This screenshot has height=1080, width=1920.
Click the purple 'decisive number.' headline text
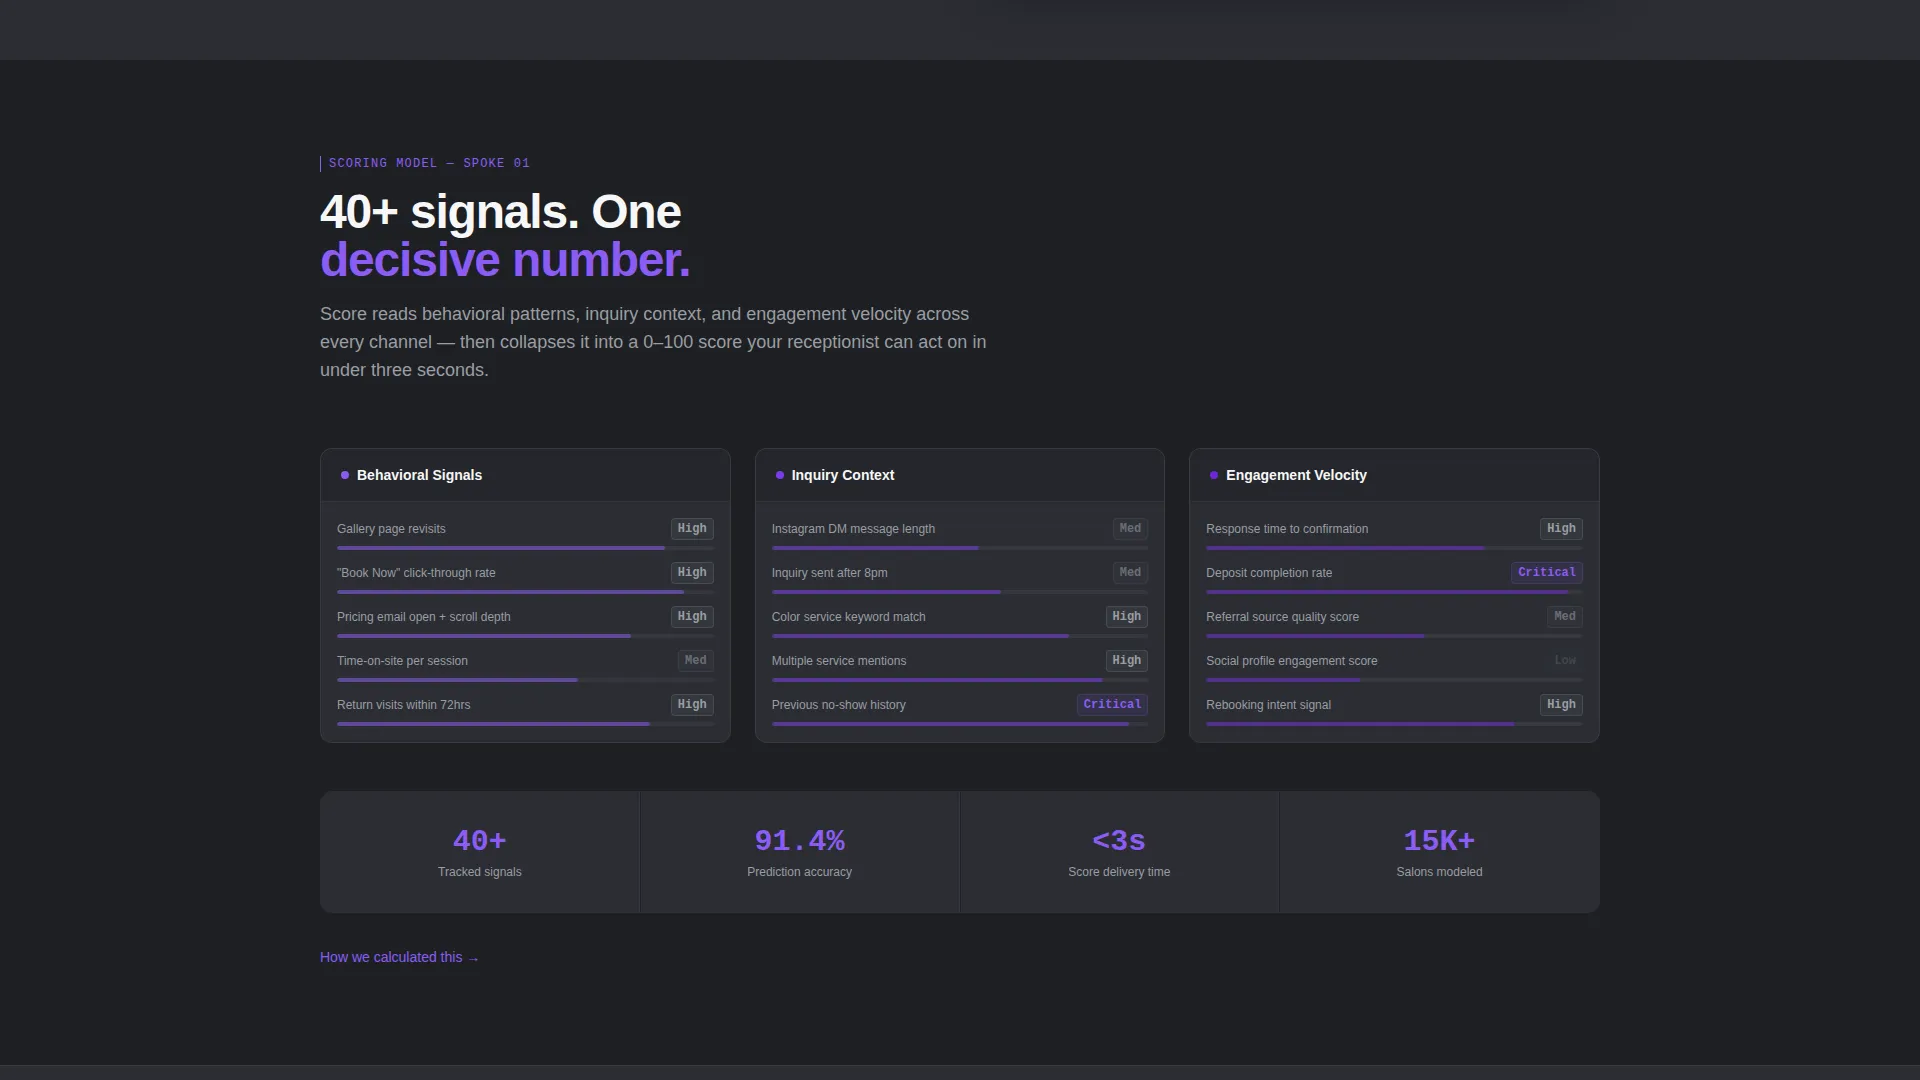pyautogui.click(x=505, y=260)
